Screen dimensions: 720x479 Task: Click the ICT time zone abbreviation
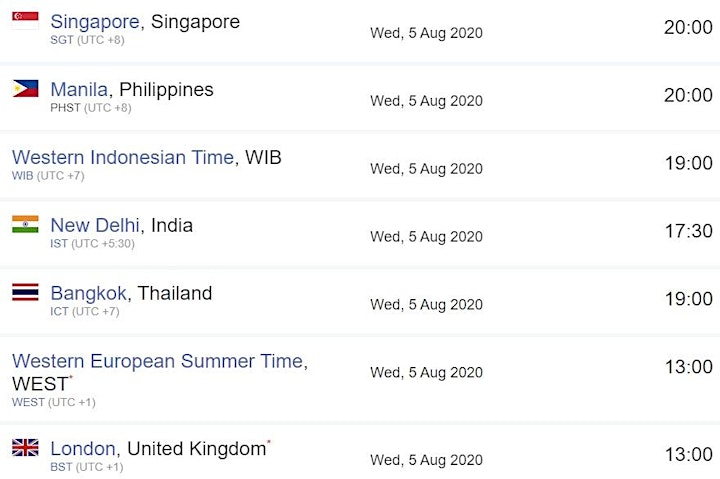[59, 311]
